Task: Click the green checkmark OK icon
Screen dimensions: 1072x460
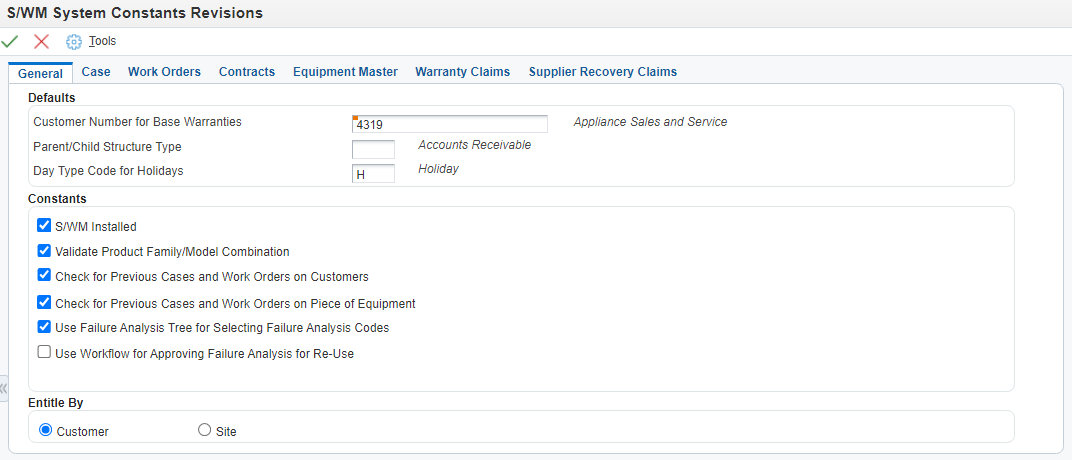Action: click(x=10, y=42)
